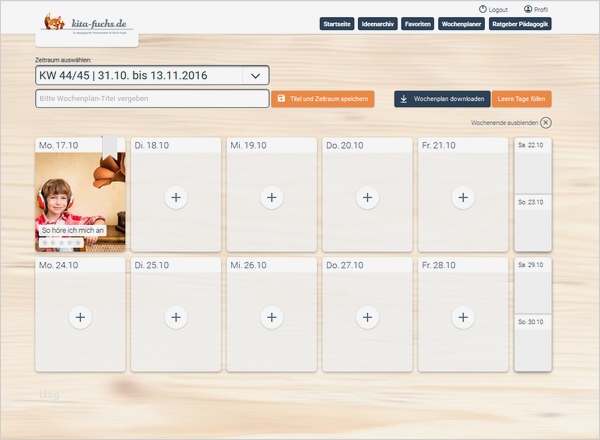Click the Wochenende ausblenden text link
Image resolution: width=600 pixels, height=440 pixels.
(x=504, y=123)
